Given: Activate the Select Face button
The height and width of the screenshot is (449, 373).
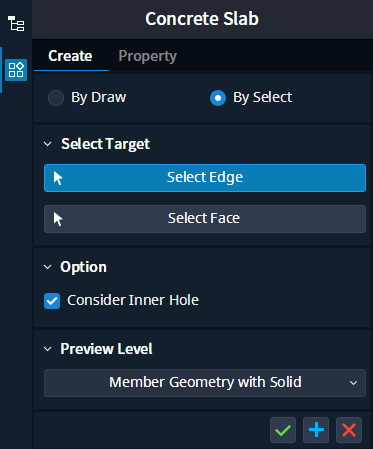Looking at the screenshot, I should click(x=205, y=219).
